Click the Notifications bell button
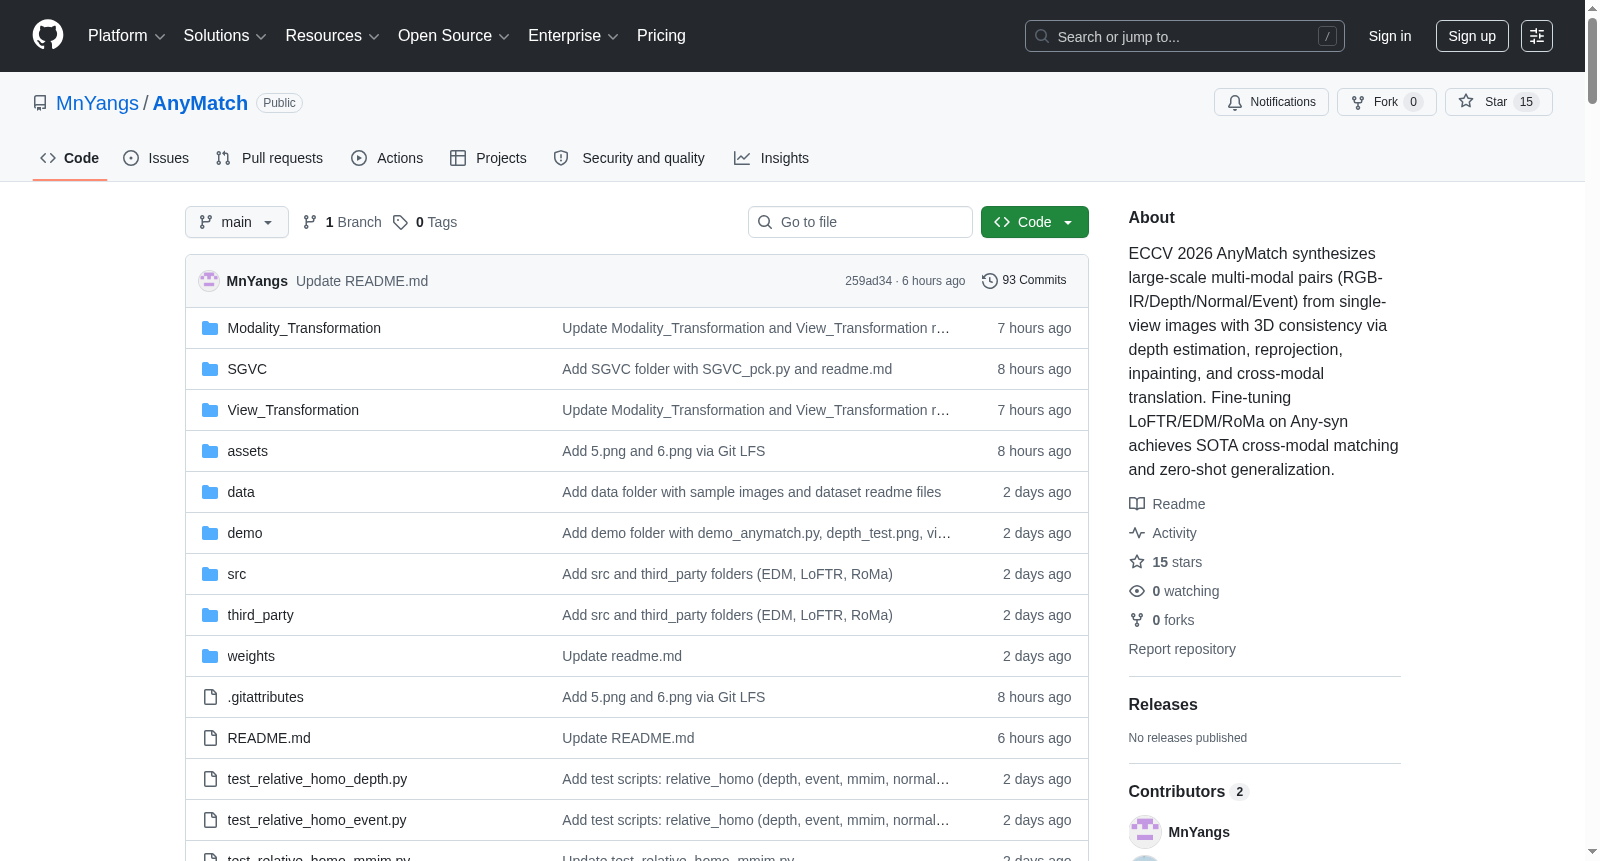 coord(1271,102)
